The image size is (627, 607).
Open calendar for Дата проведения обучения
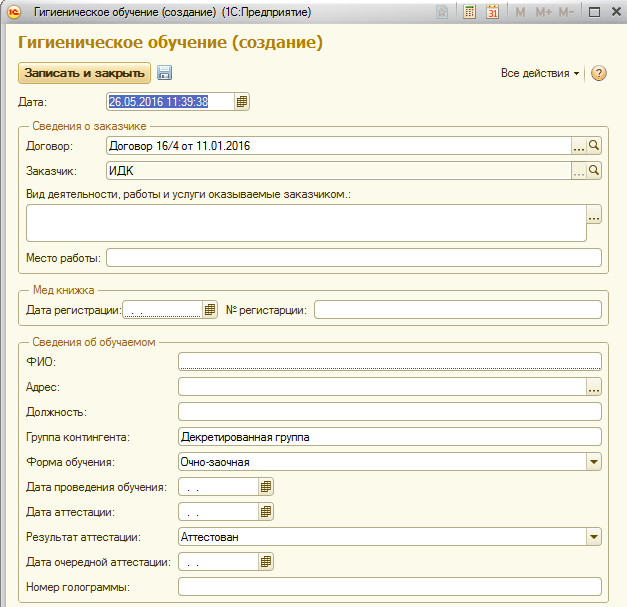pos(266,487)
